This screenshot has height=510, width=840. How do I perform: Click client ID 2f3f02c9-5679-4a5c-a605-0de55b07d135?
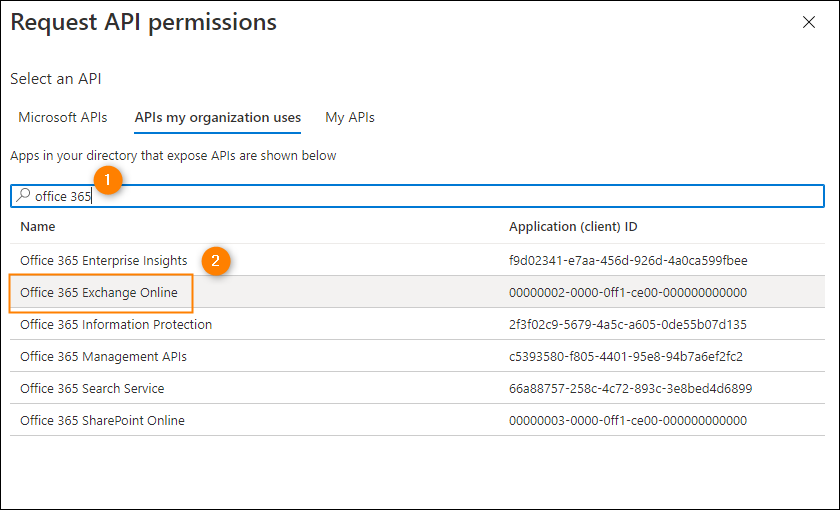point(628,325)
